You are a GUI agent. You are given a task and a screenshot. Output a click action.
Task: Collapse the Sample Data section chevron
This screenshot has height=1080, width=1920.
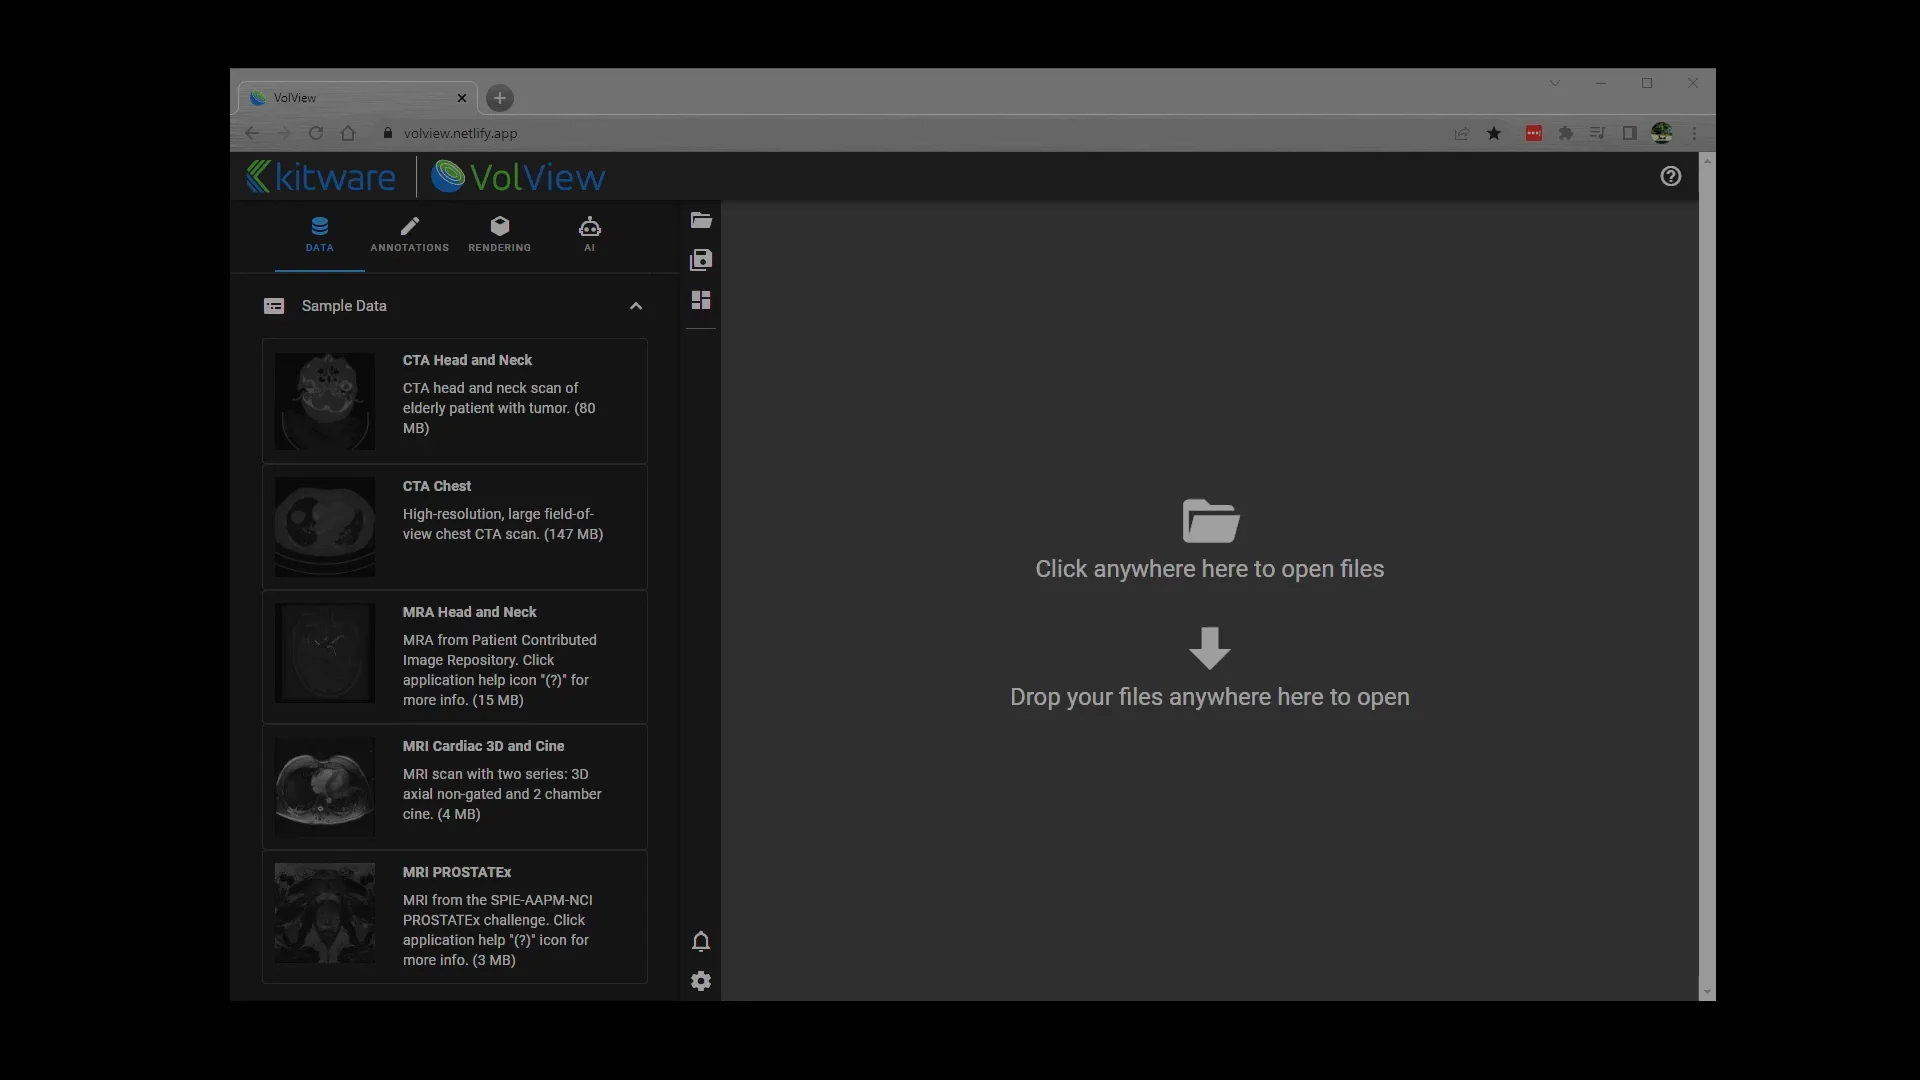[636, 306]
